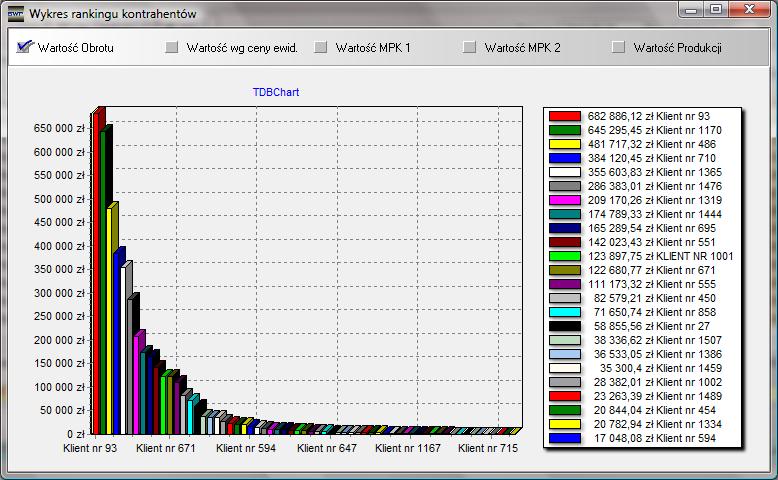778x480 pixels.
Task: Tick the Wartość MPK 1 checkbox
Action: (x=321, y=48)
